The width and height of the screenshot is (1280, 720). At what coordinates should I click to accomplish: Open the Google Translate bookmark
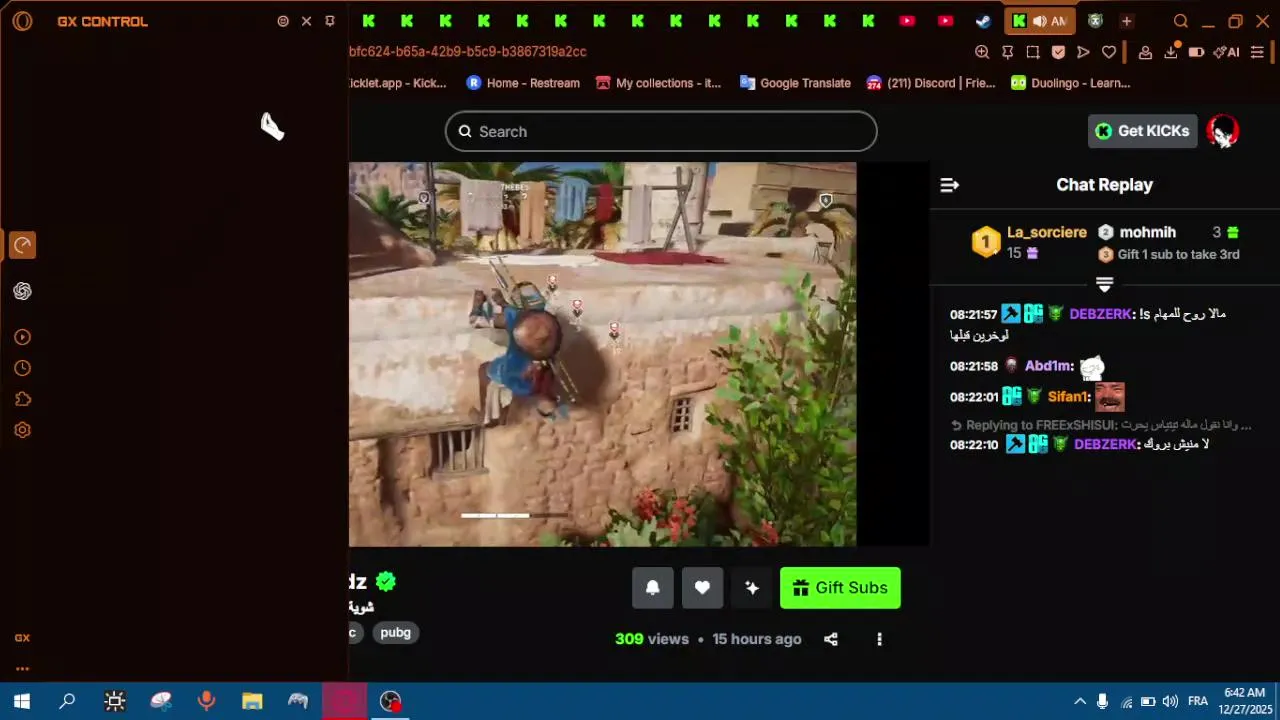pos(795,83)
